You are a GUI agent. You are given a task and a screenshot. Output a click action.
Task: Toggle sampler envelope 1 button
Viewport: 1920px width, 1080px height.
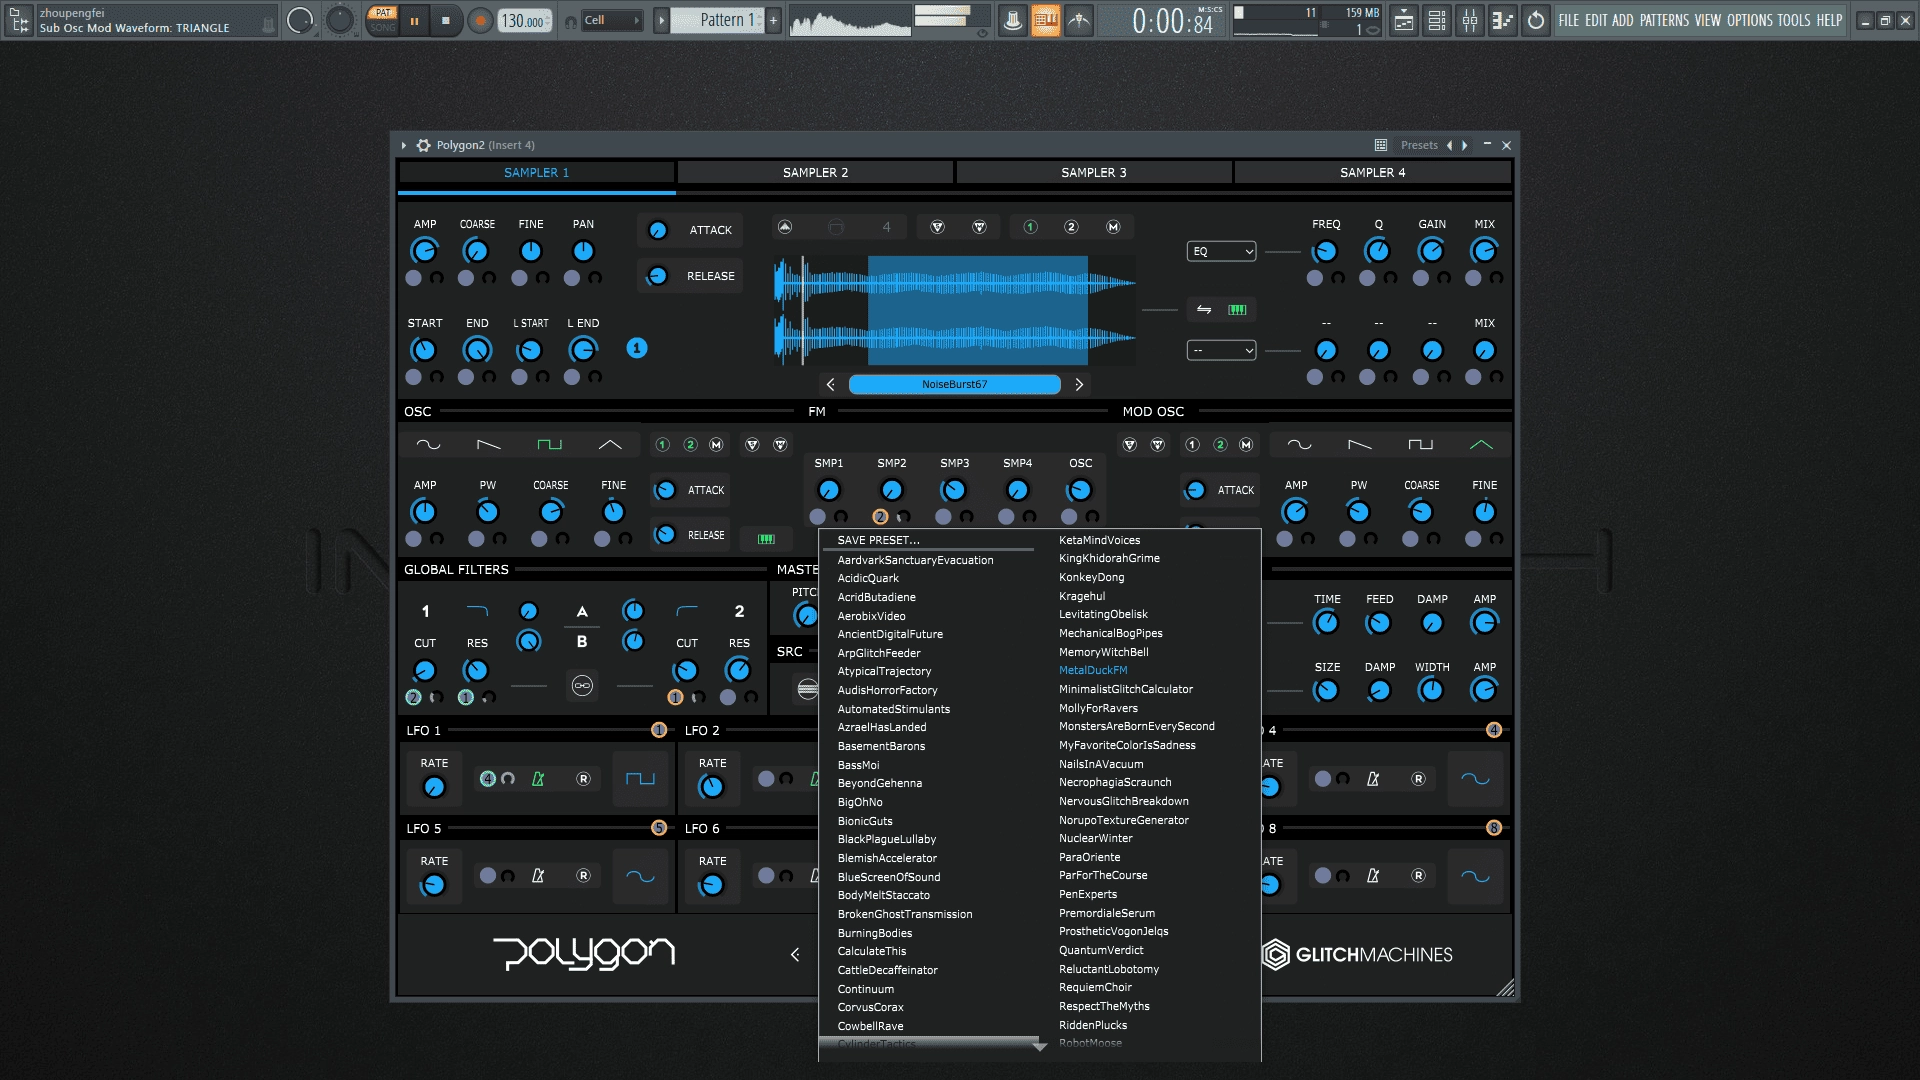(x=1030, y=227)
